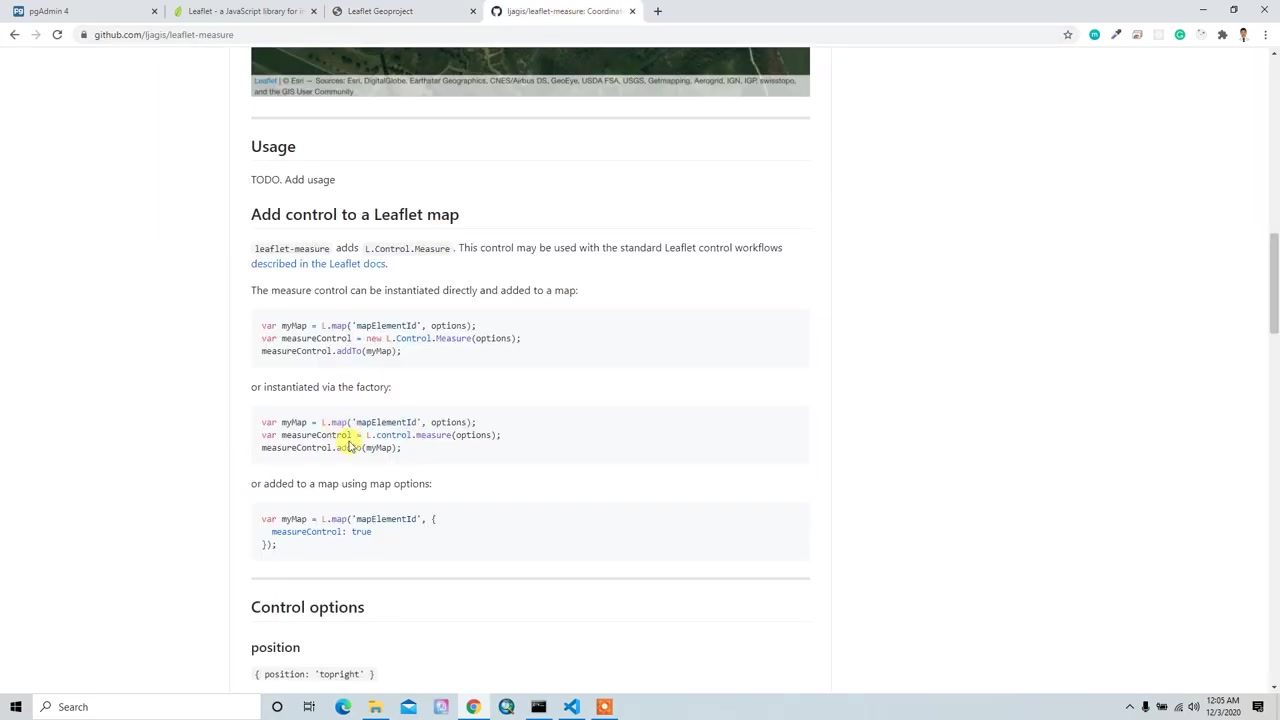The height and width of the screenshot is (720, 1280).
Task: Click 'or added to a map using map options:'
Action: click(x=341, y=484)
